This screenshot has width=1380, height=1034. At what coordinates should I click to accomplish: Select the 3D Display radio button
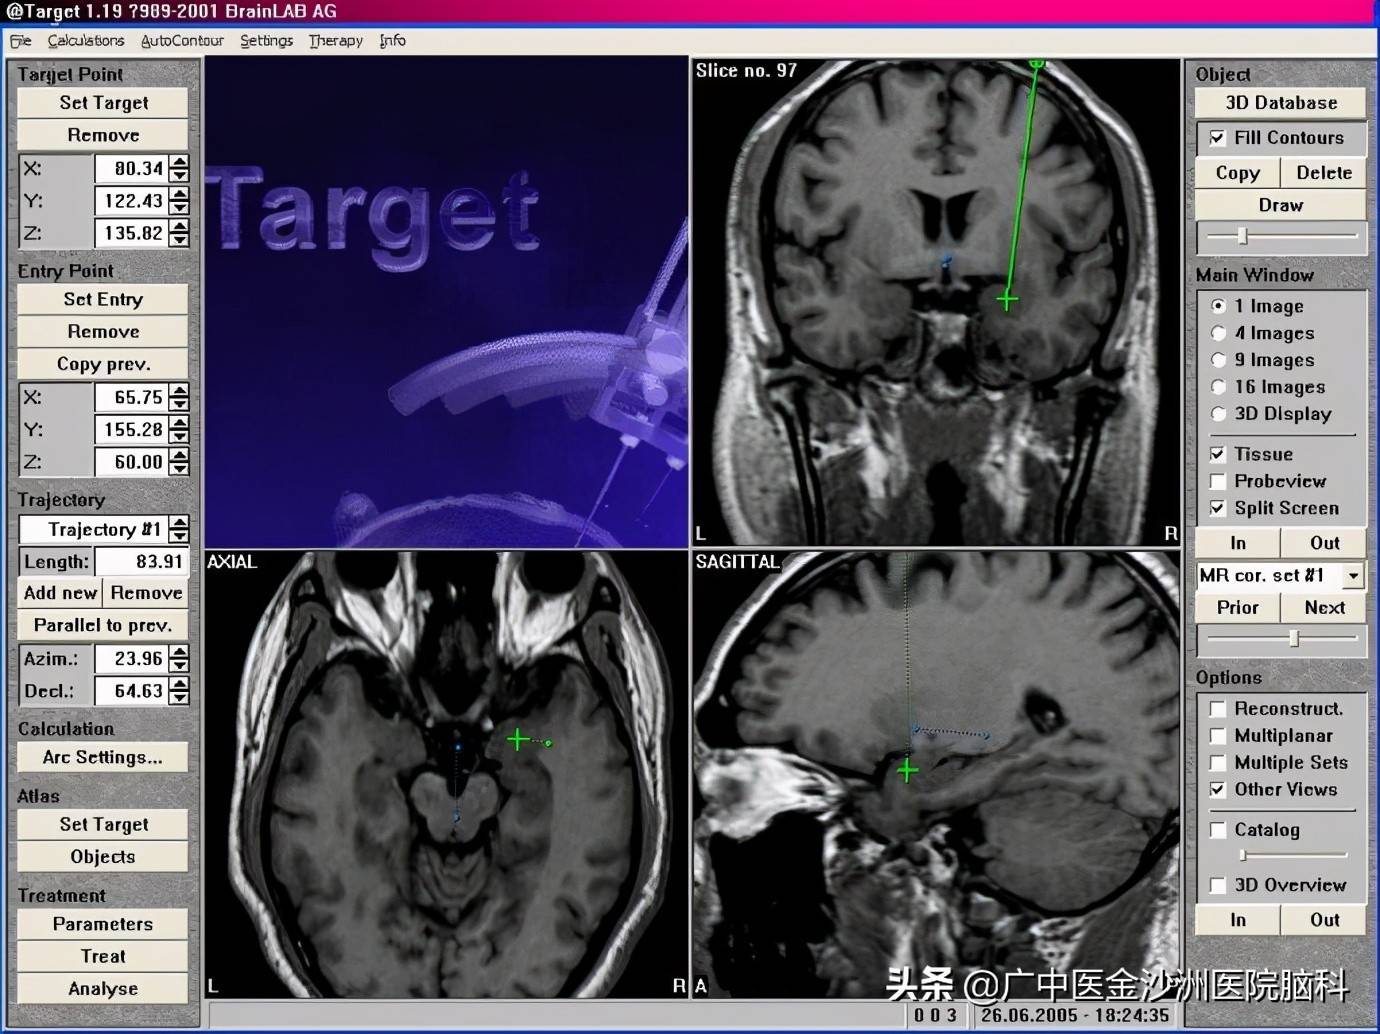[1218, 414]
